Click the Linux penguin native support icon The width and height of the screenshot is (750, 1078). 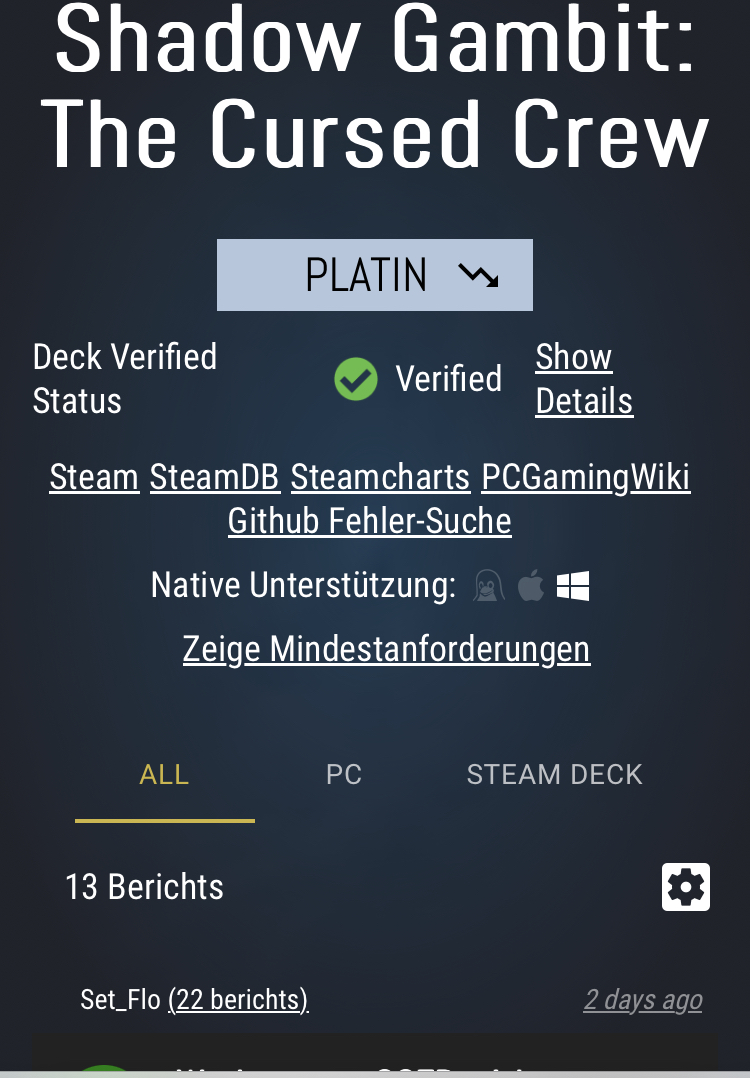(x=488, y=585)
